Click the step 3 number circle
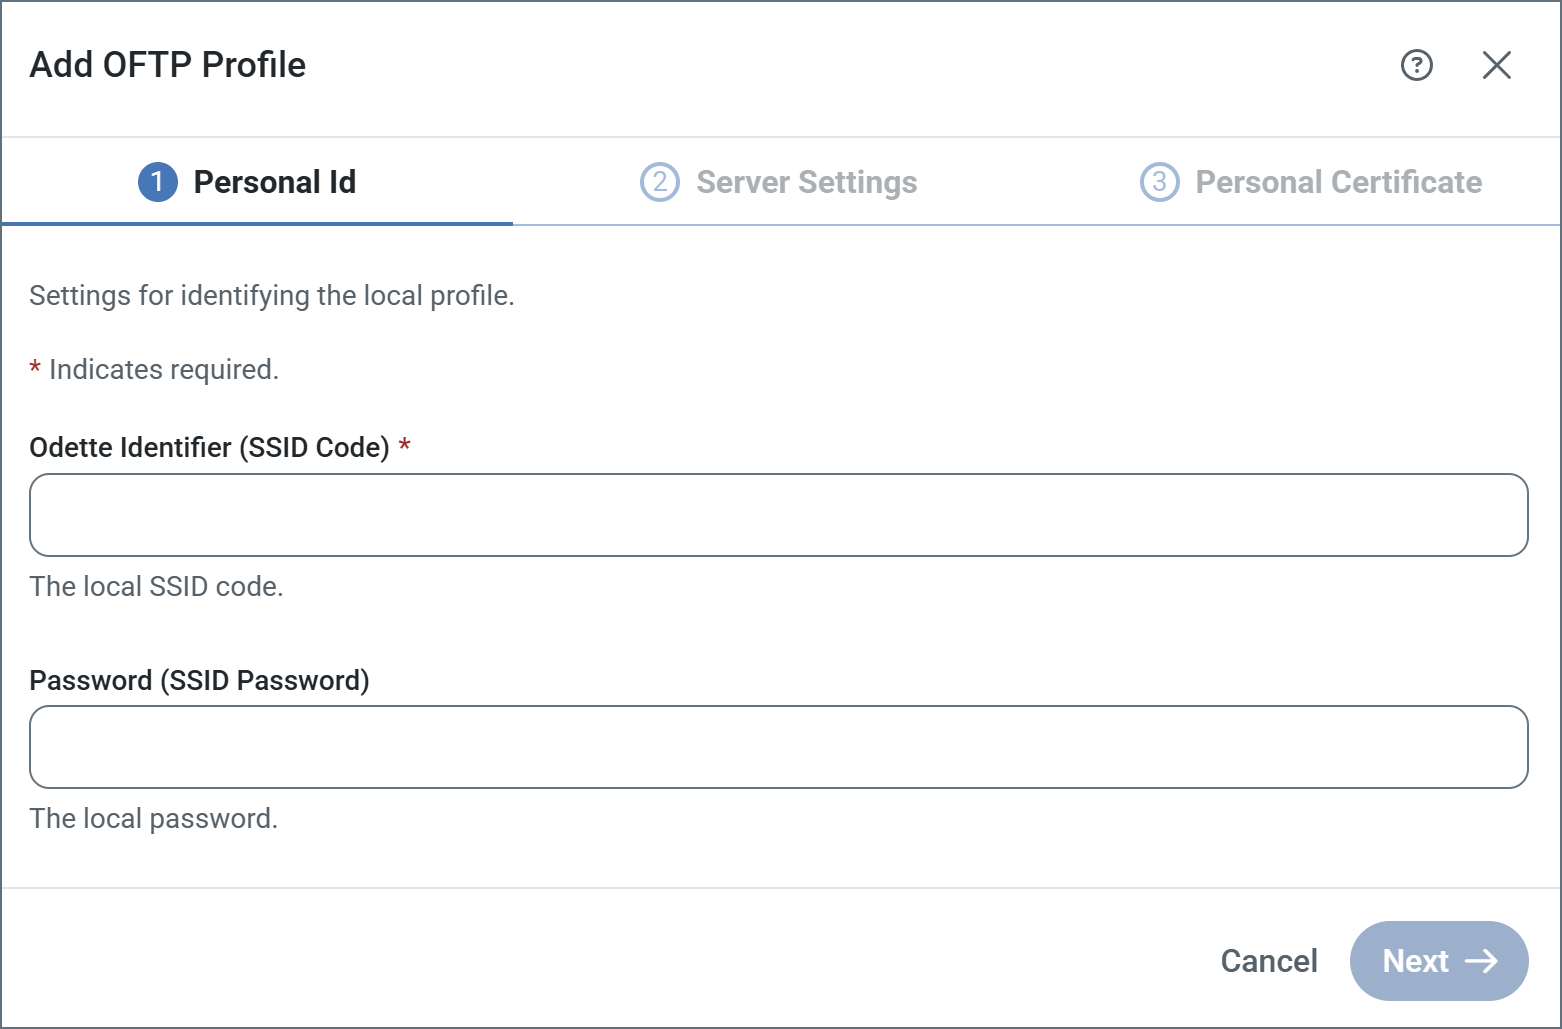The image size is (1562, 1029). point(1159,182)
